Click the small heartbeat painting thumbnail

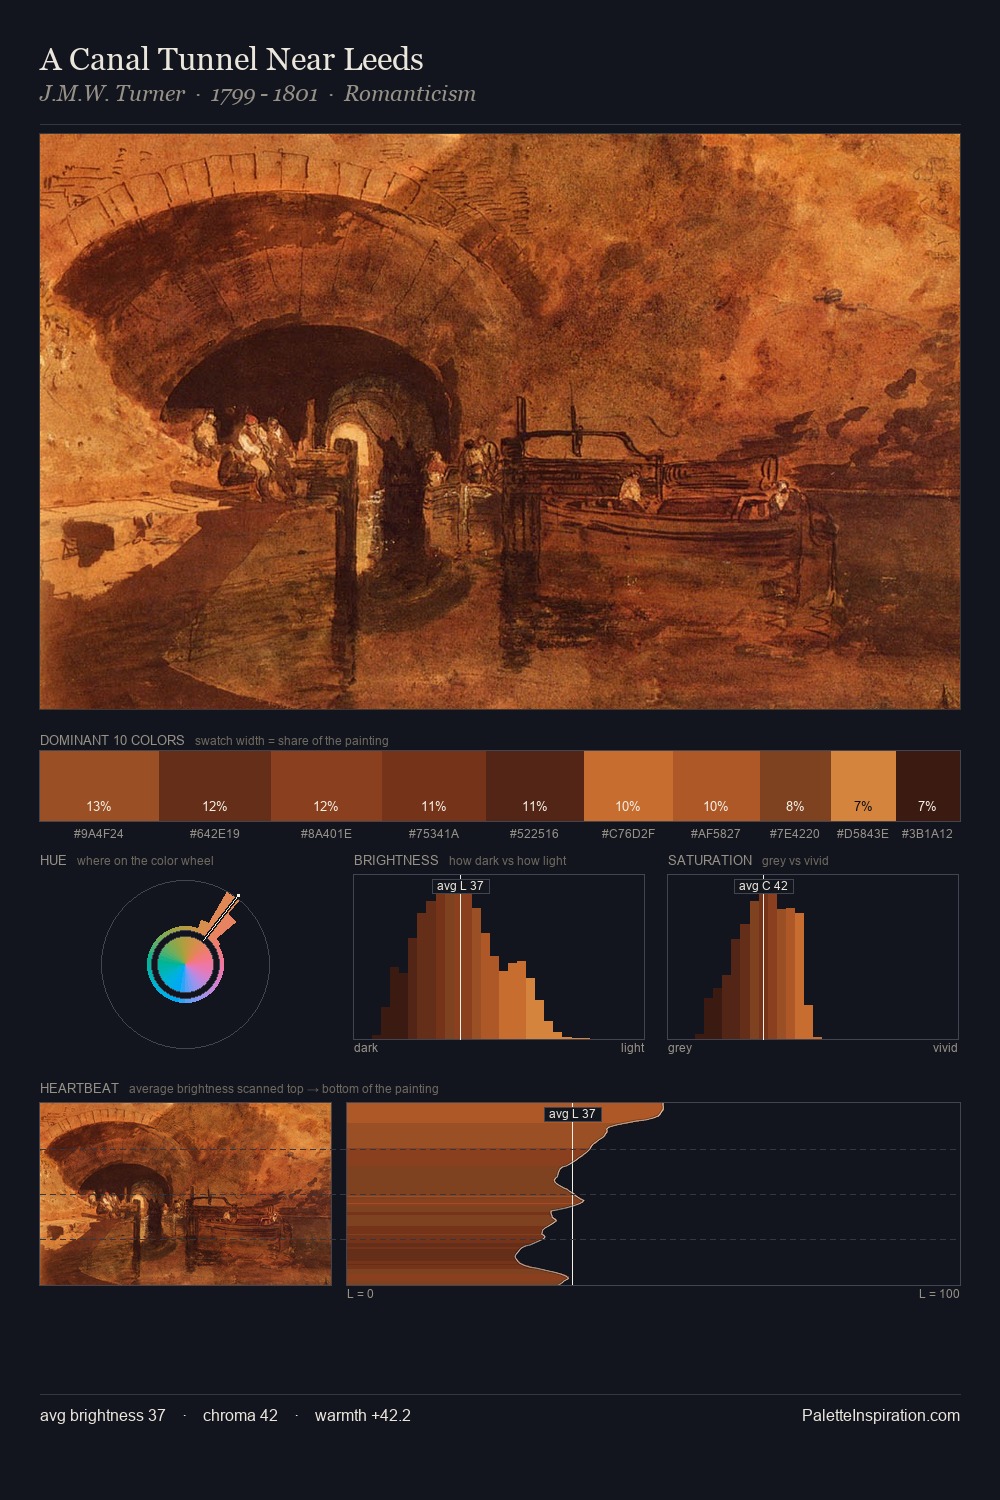(185, 1194)
